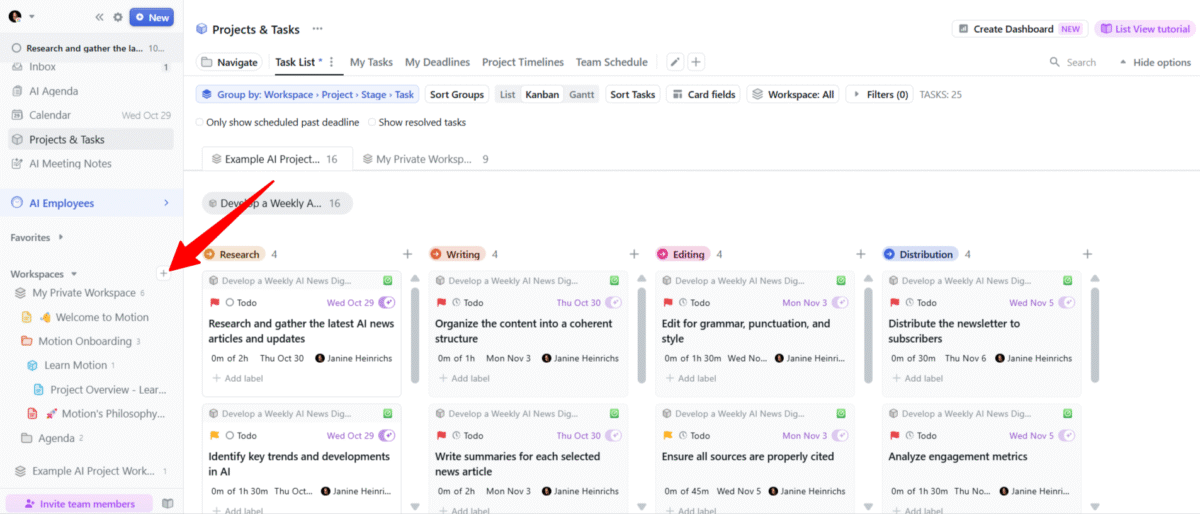Open the three-dot menu beside Projects & Tasks

pos(318,29)
